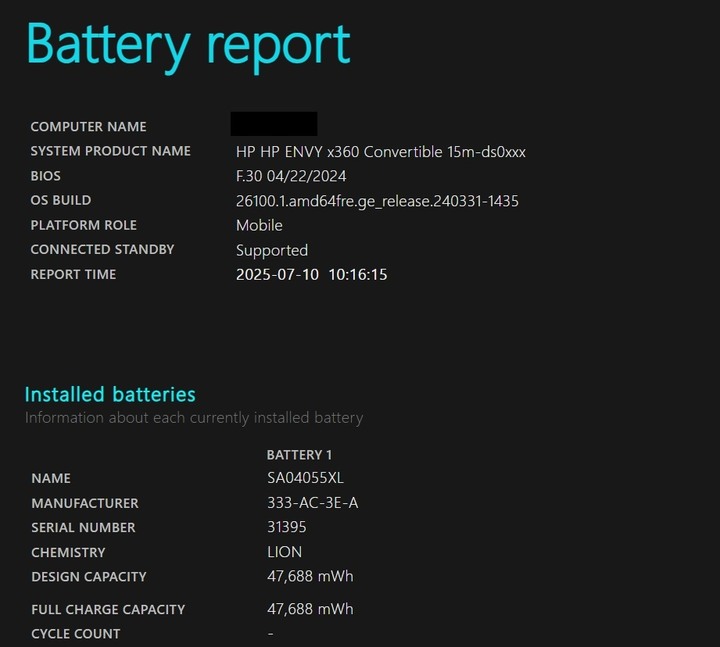
Task: Click the design capacity 47,688 mWh value
Action: click(310, 576)
